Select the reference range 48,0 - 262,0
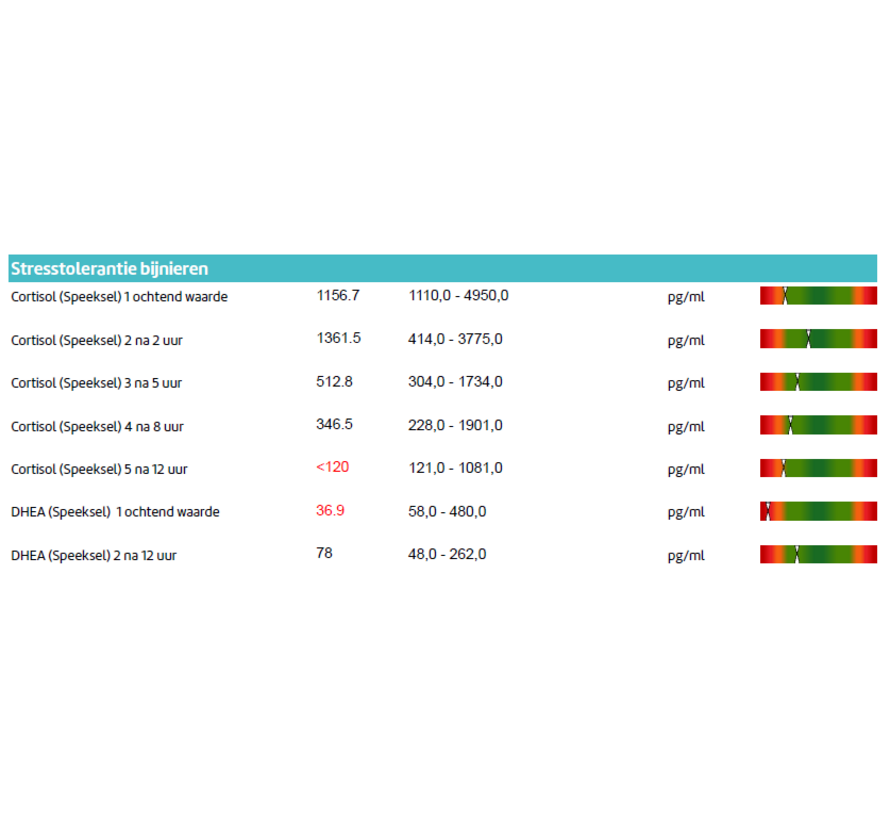 tap(447, 554)
